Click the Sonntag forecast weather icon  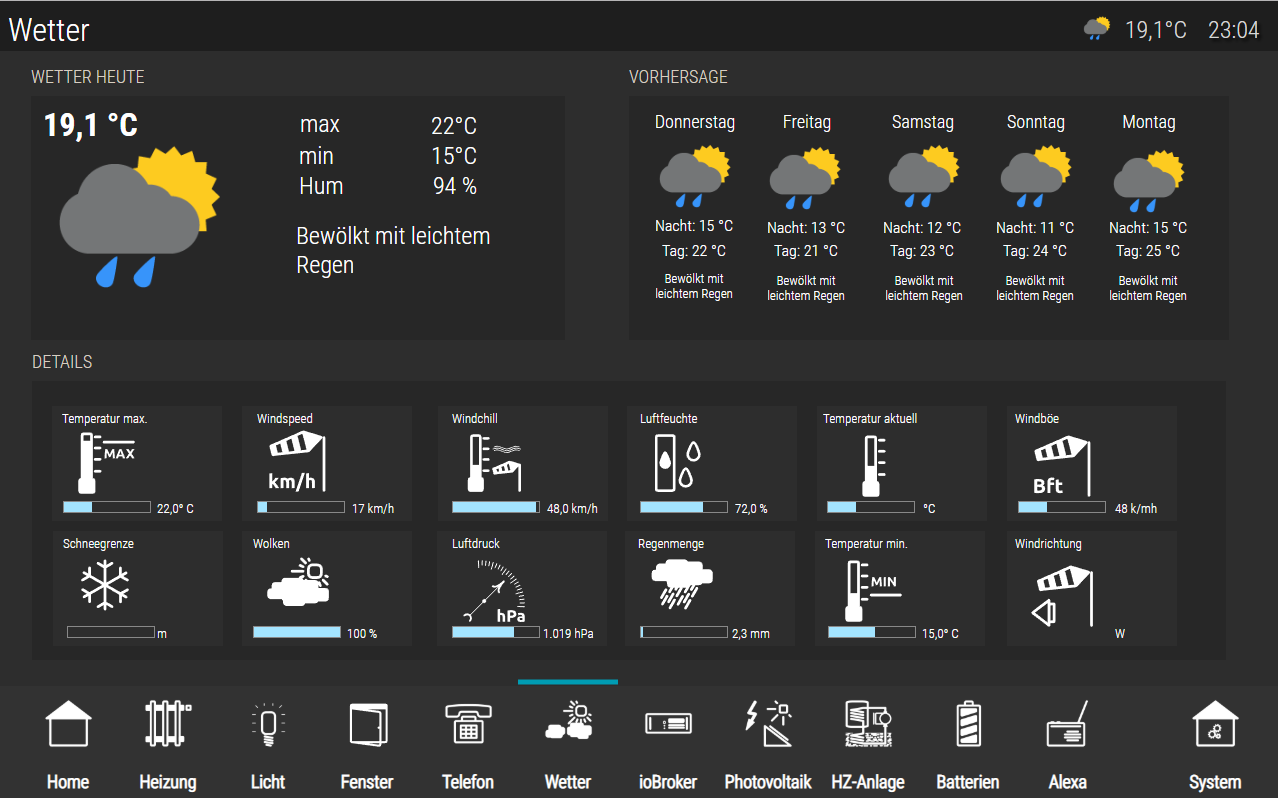[x=1035, y=178]
